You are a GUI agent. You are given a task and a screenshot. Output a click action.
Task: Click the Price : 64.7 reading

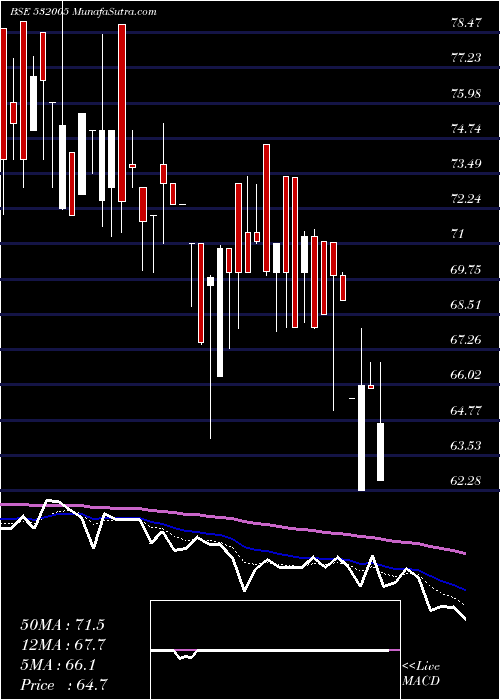[64, 685]
